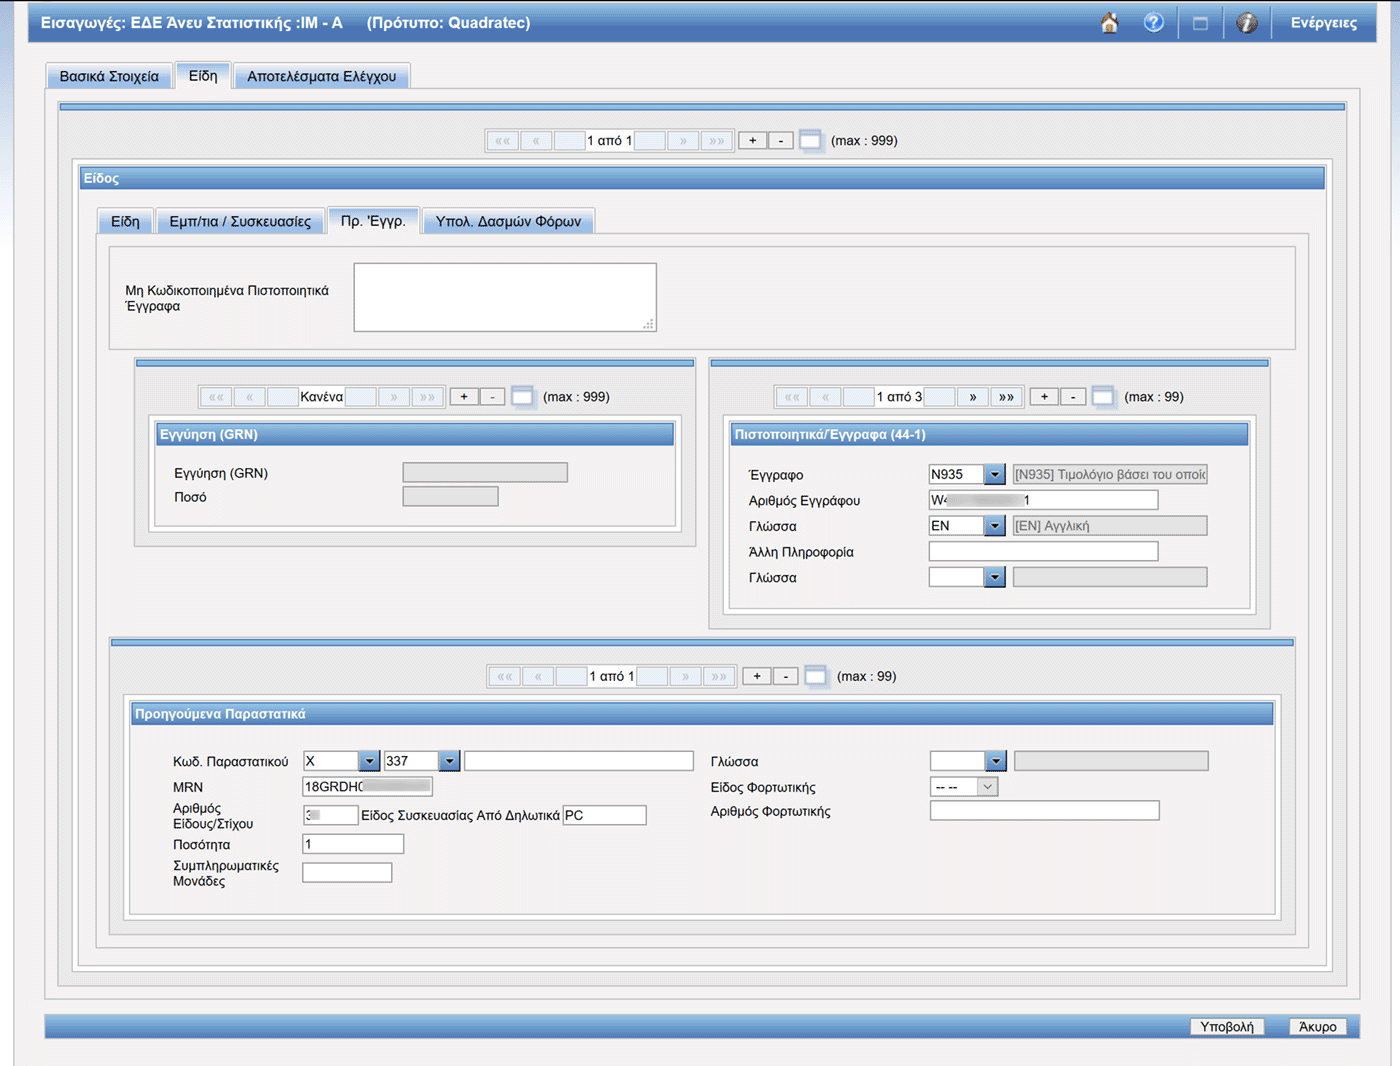
Task: Expand the Γλώσσα EN dropdown
Action: point(994,526)
